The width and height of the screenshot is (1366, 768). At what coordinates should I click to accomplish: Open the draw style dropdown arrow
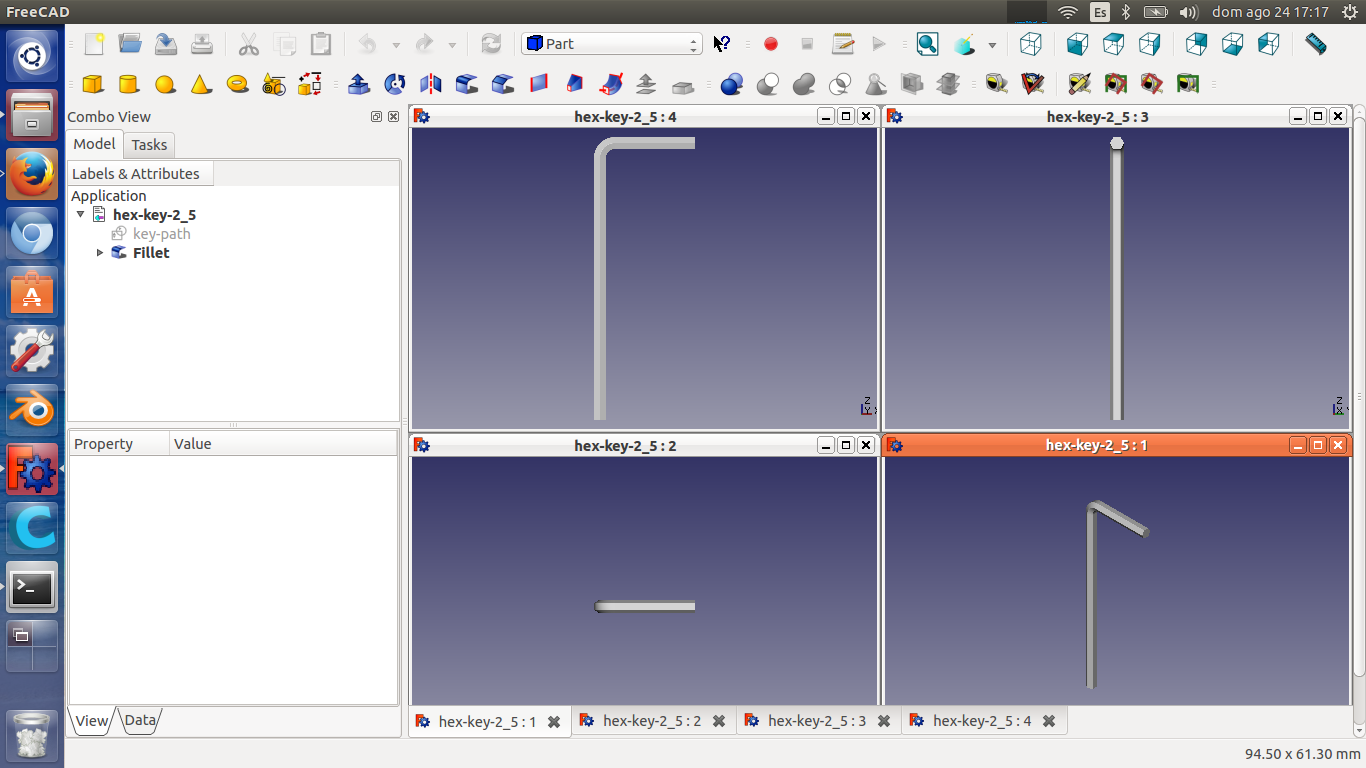tap(992, 45)
